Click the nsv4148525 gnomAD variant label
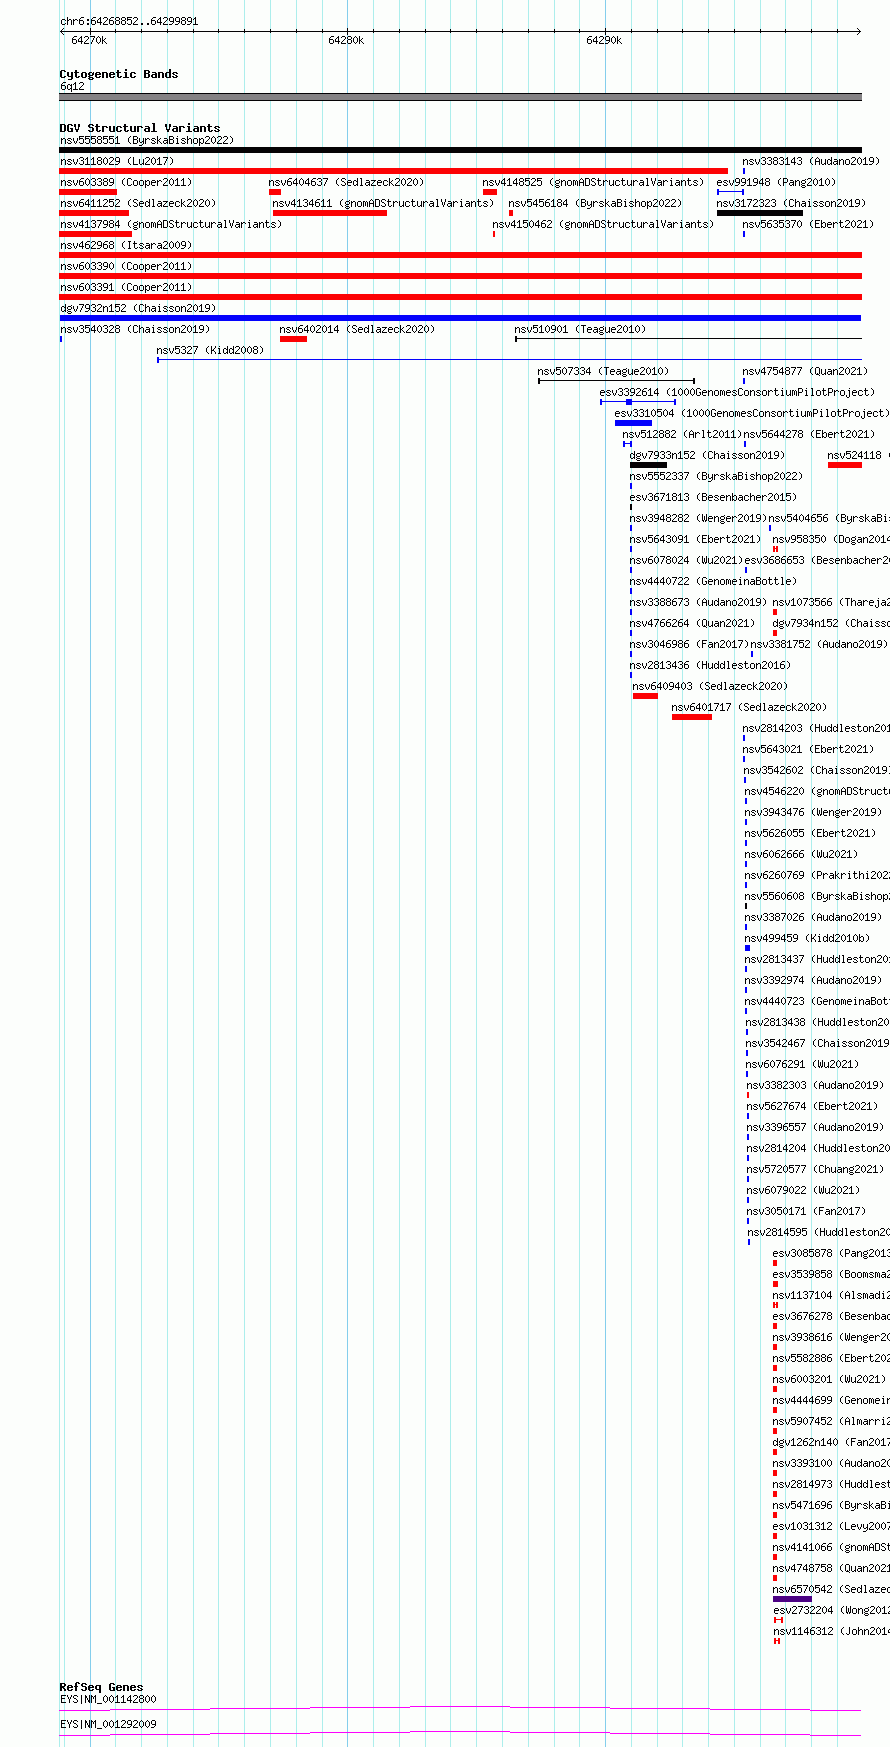The width and height of the screenshot is (890, 1747). pos(593,183)
